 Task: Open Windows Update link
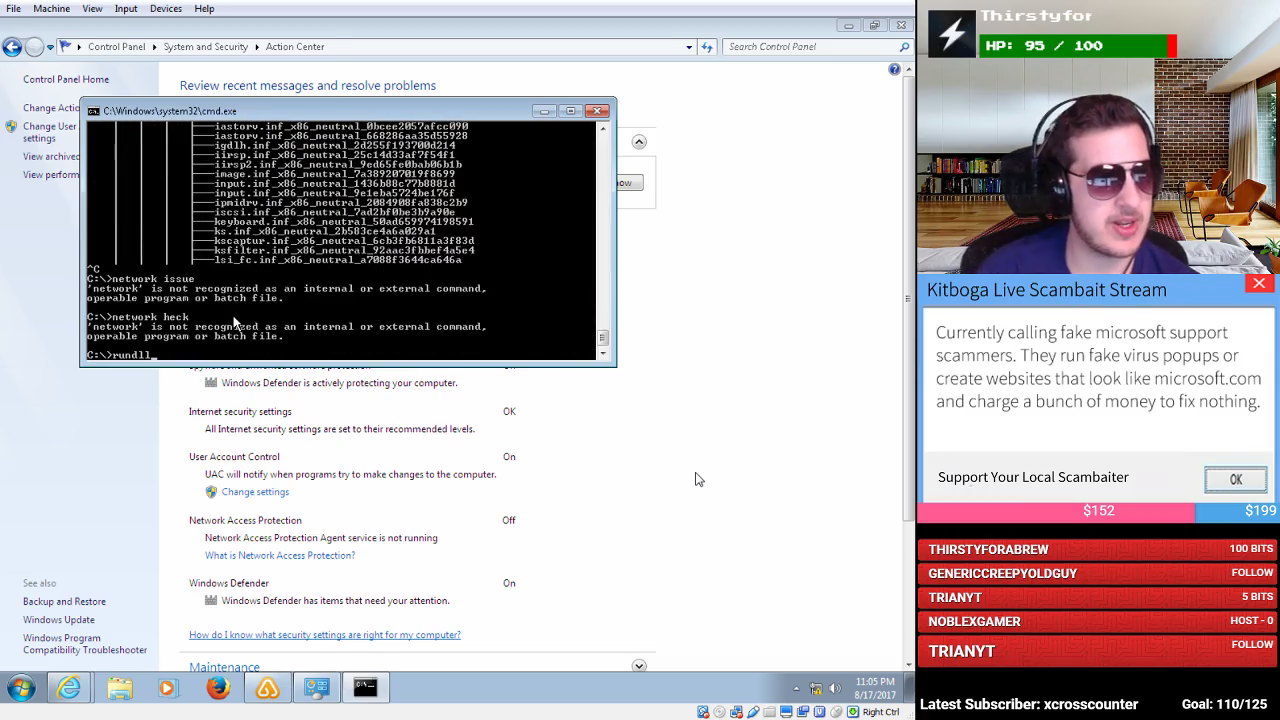click(x=59, y=620)
